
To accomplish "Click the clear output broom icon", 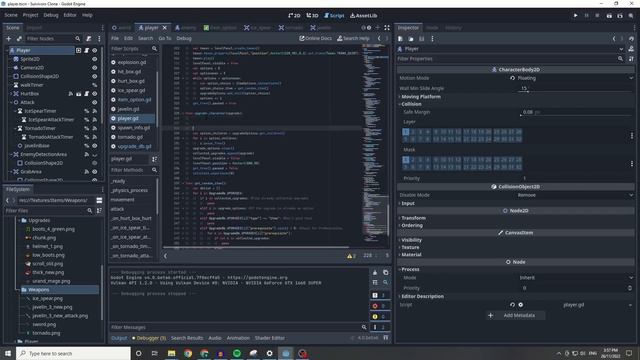I will [375, 272].
